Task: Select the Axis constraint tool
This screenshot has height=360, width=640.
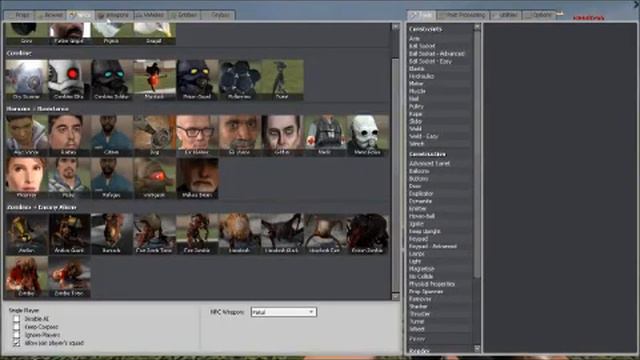Action: tap(440, 38)
